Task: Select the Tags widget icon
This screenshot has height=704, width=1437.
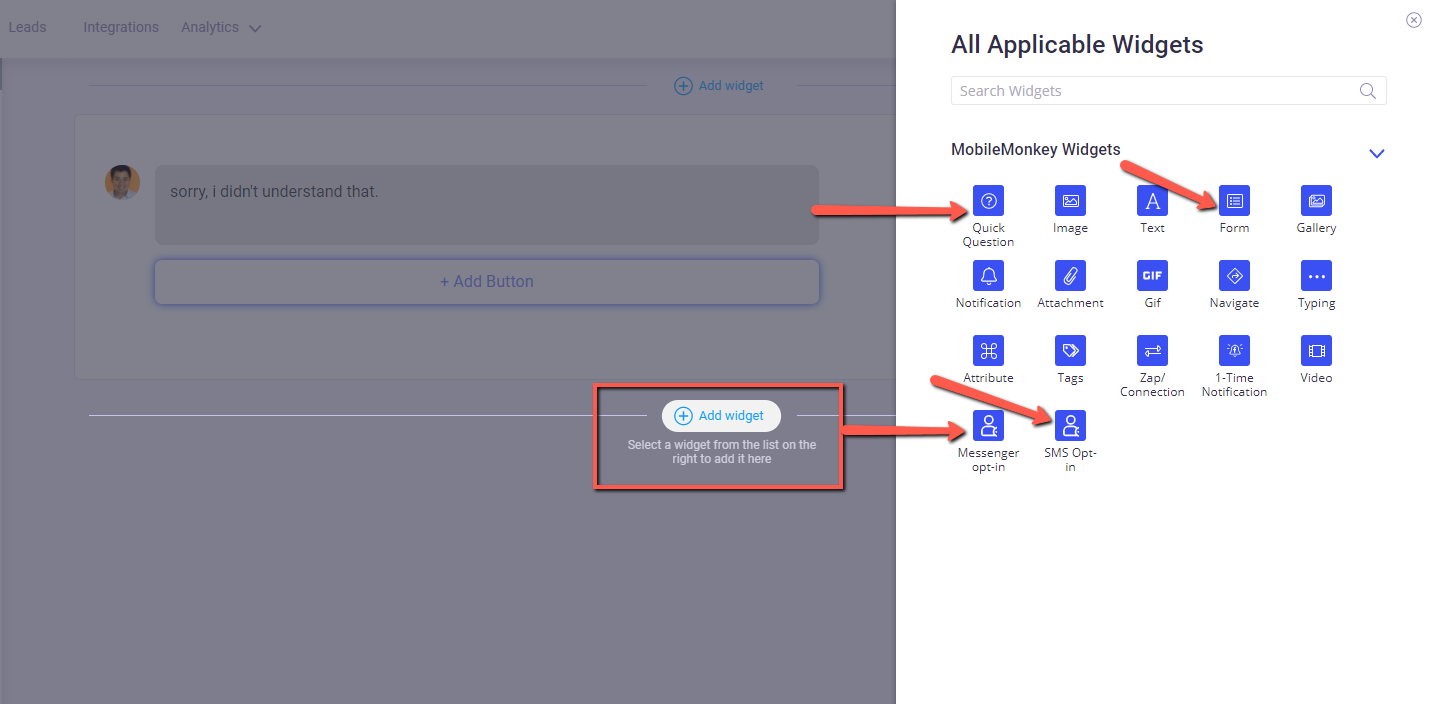Action: pos(1070,351)
